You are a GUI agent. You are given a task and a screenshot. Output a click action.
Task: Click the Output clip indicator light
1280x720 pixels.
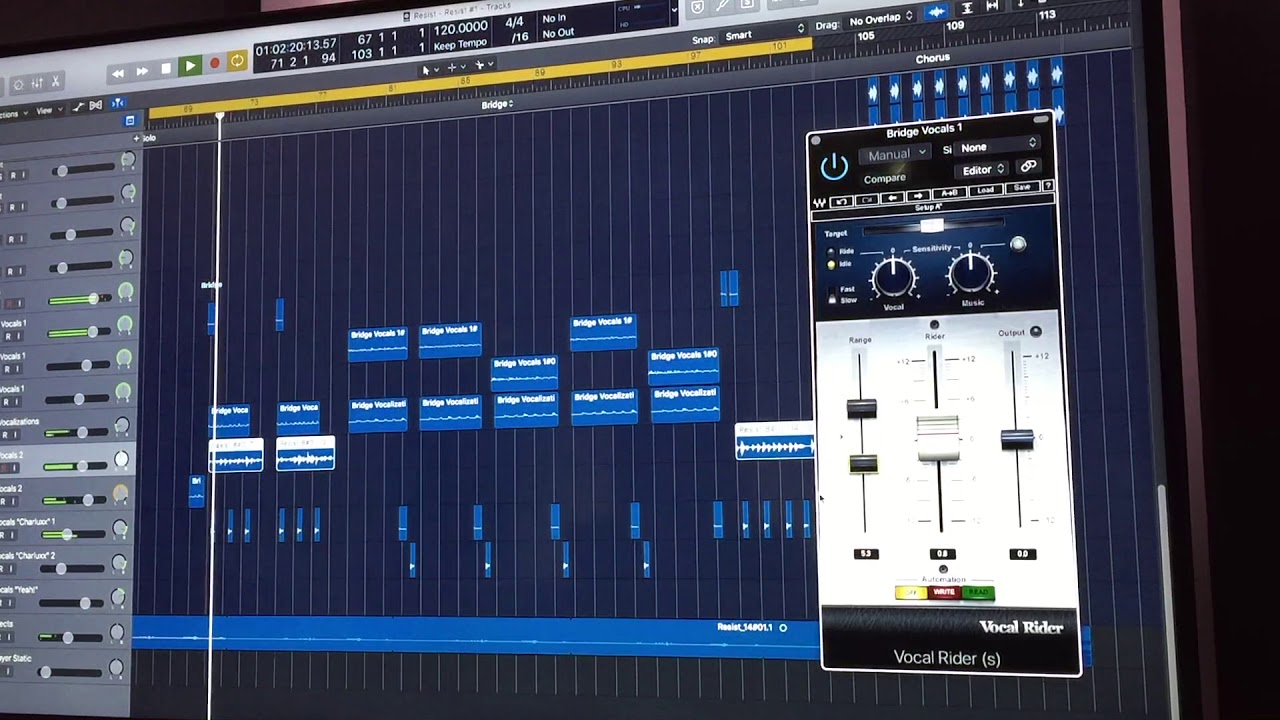coord(1036,331)
